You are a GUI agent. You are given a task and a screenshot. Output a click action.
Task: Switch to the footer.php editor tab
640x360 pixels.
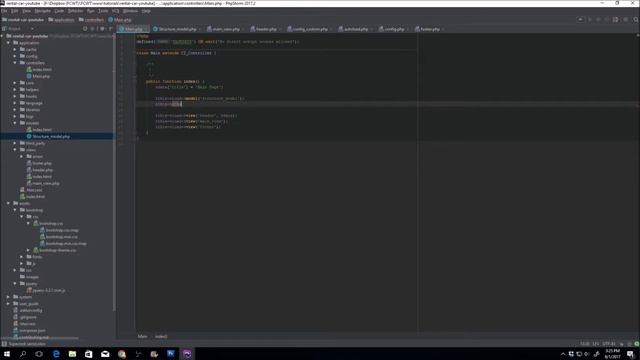click(428, 29)
